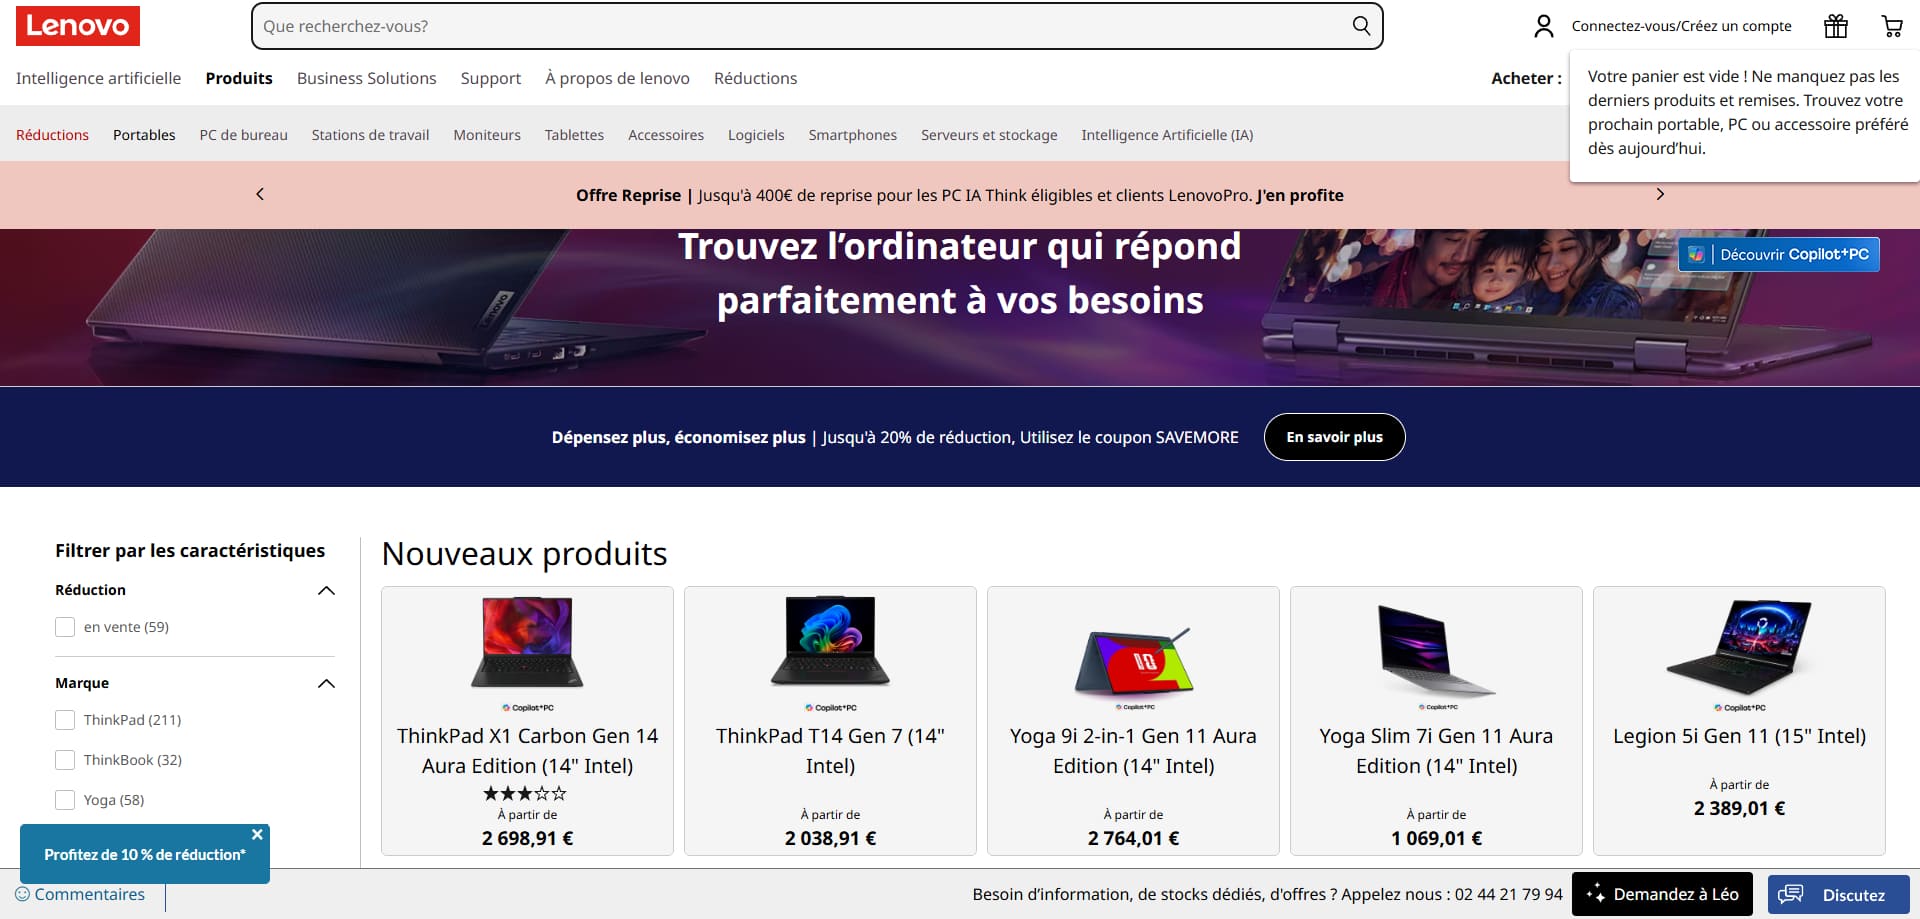Screen dimensions: 1920x919
Task: Select Intelligence Artificielle (IA) category
Action: pos(1167,135)
